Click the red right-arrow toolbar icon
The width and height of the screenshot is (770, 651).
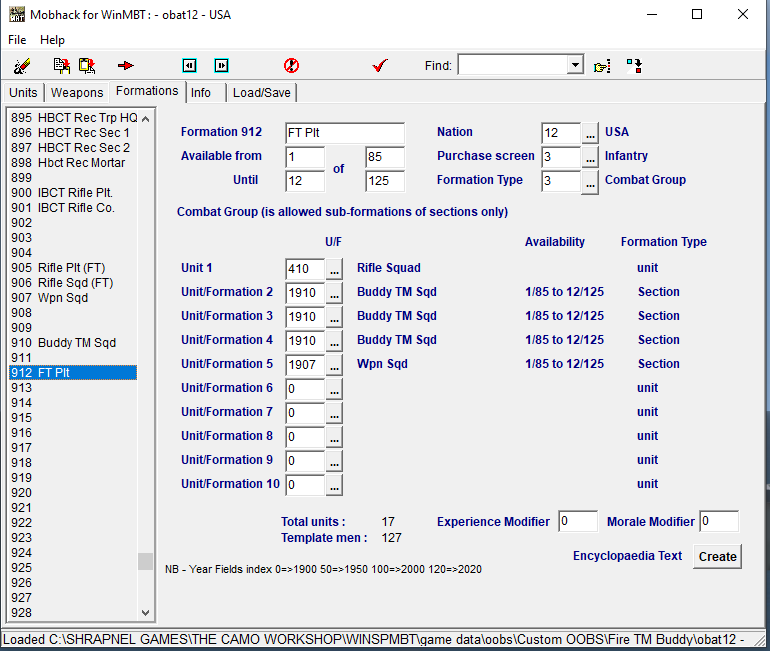(126, 66)
